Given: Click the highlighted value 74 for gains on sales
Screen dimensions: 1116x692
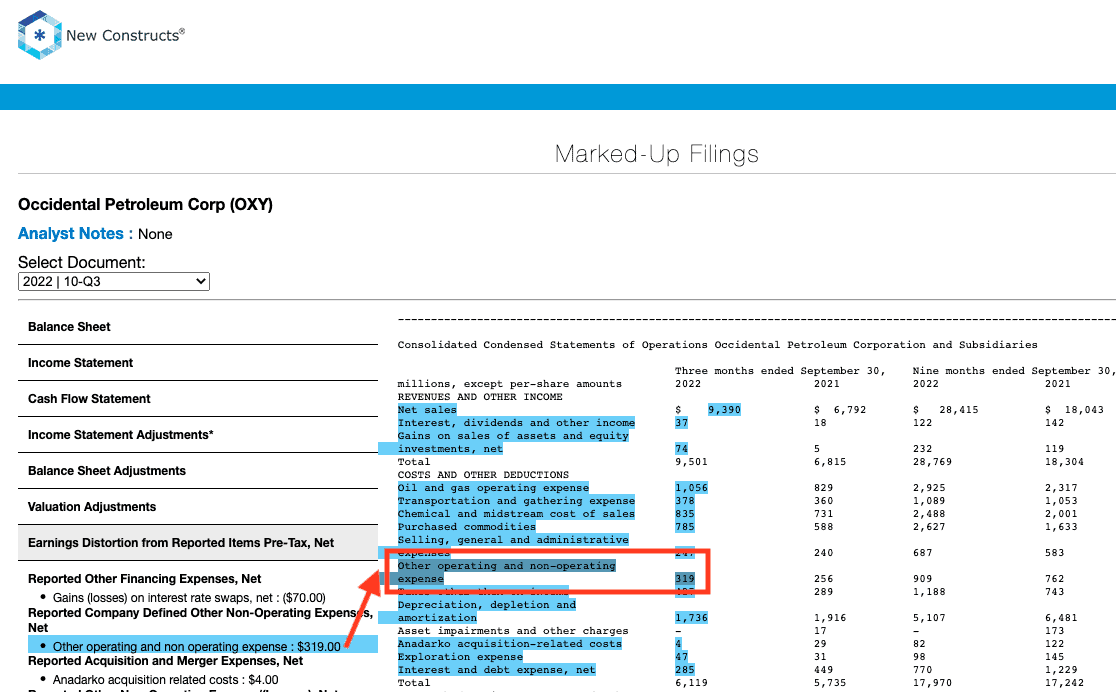Looking at the screenshot, I should tap(681, 449).
